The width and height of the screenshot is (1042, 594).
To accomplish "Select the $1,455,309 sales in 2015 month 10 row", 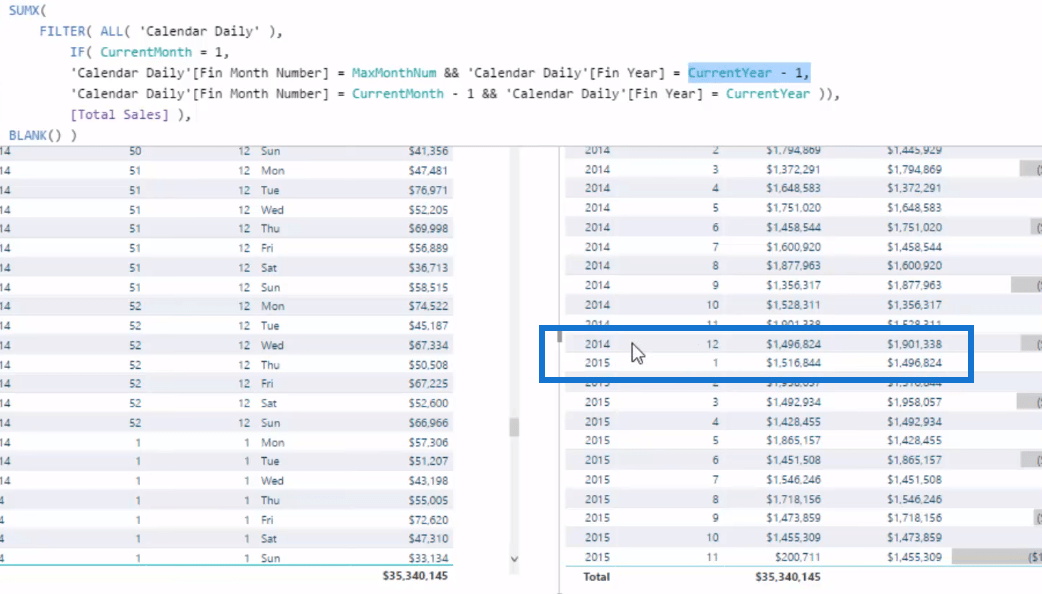I will [793, 538].
